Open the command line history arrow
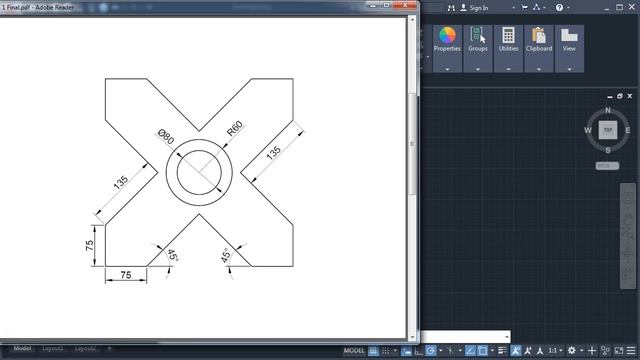 click(x=507, y=337)
